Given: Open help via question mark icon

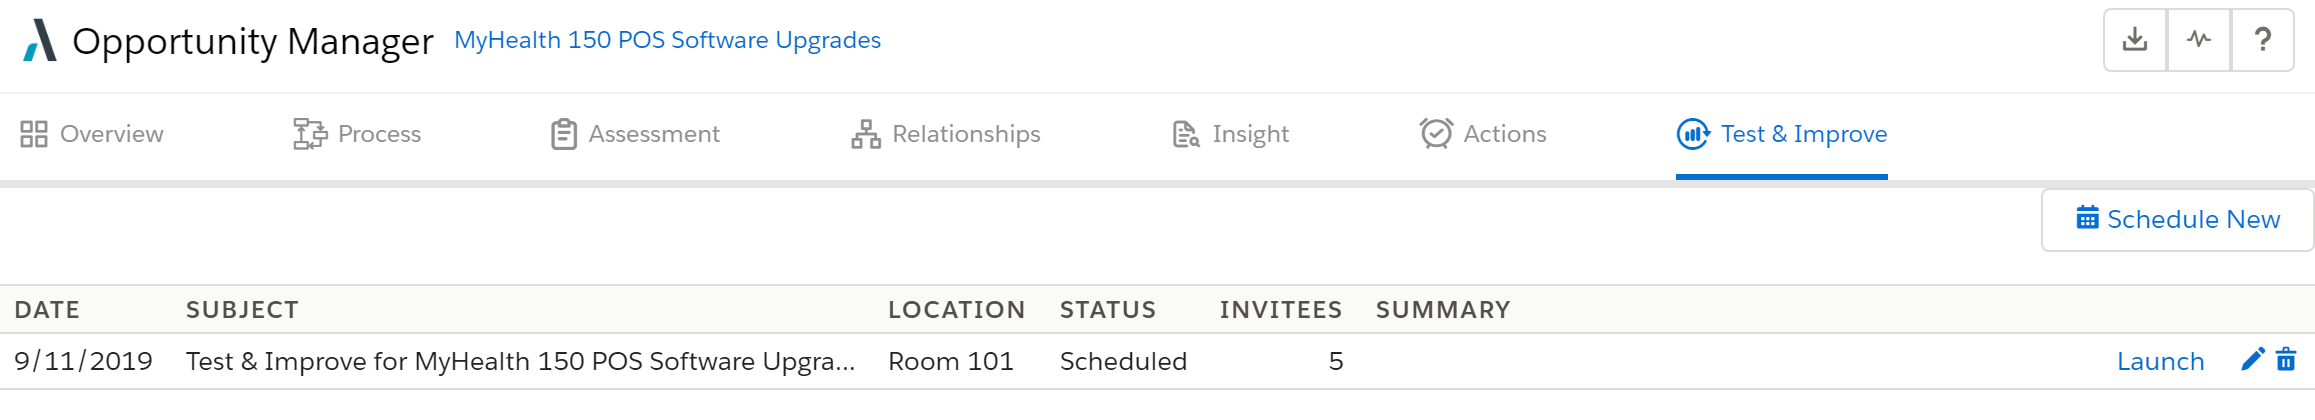Looking at the screenshot, I should click(2263, 40).
